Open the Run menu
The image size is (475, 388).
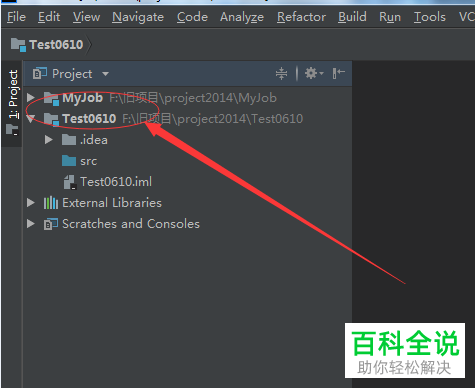[390, 17]
